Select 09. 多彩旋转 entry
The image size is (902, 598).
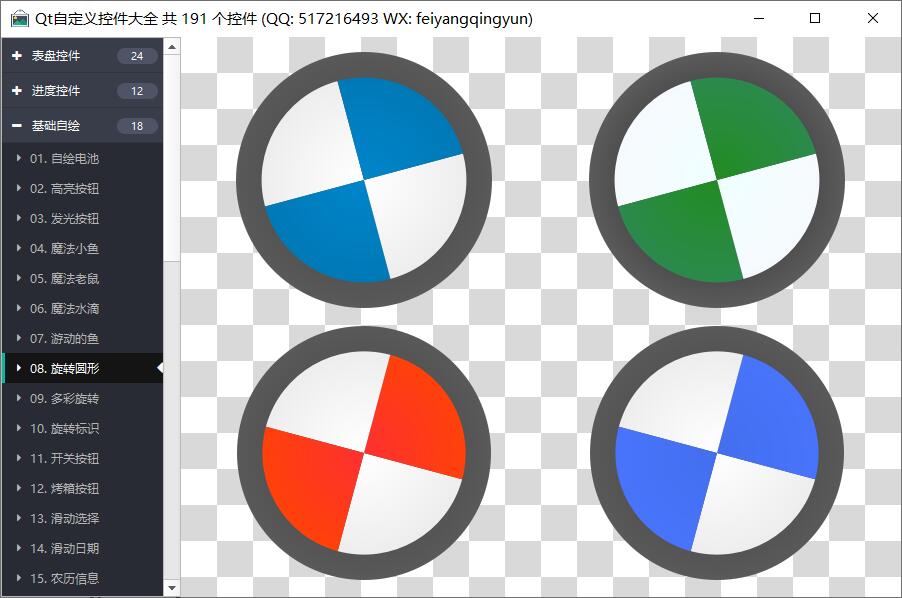tap(64, 398)
